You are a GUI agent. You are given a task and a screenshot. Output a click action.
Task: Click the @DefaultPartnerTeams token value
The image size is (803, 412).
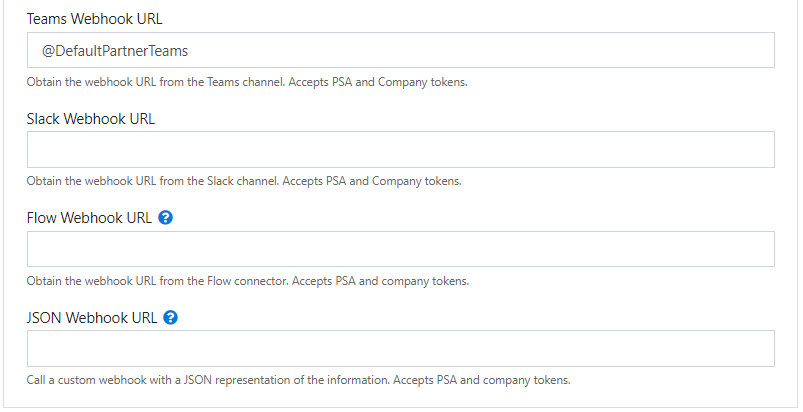pos(115,51)
